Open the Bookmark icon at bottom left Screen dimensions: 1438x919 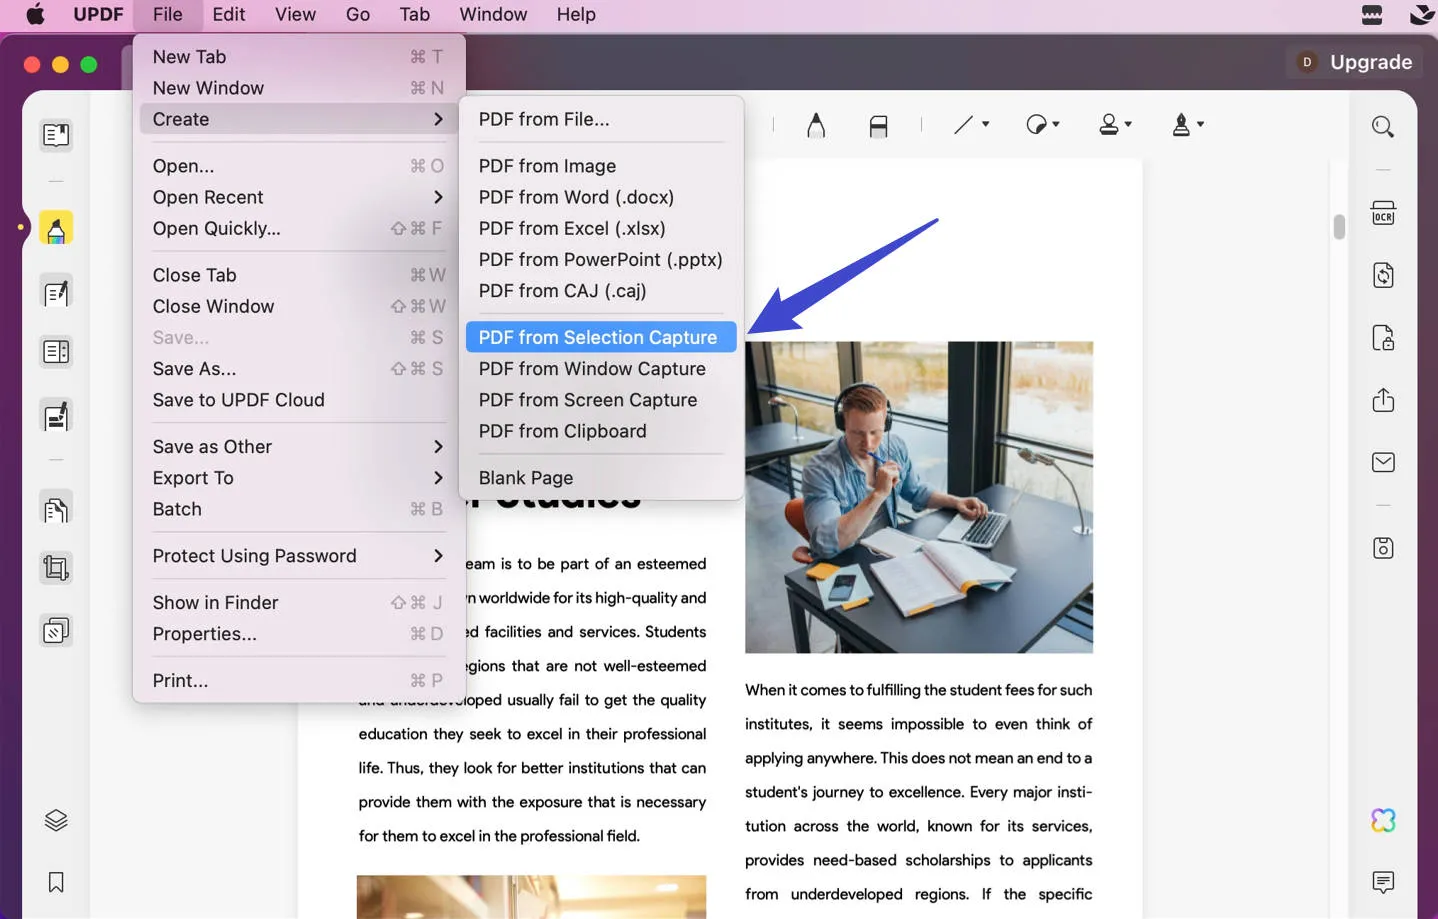[x=55, y=882]
